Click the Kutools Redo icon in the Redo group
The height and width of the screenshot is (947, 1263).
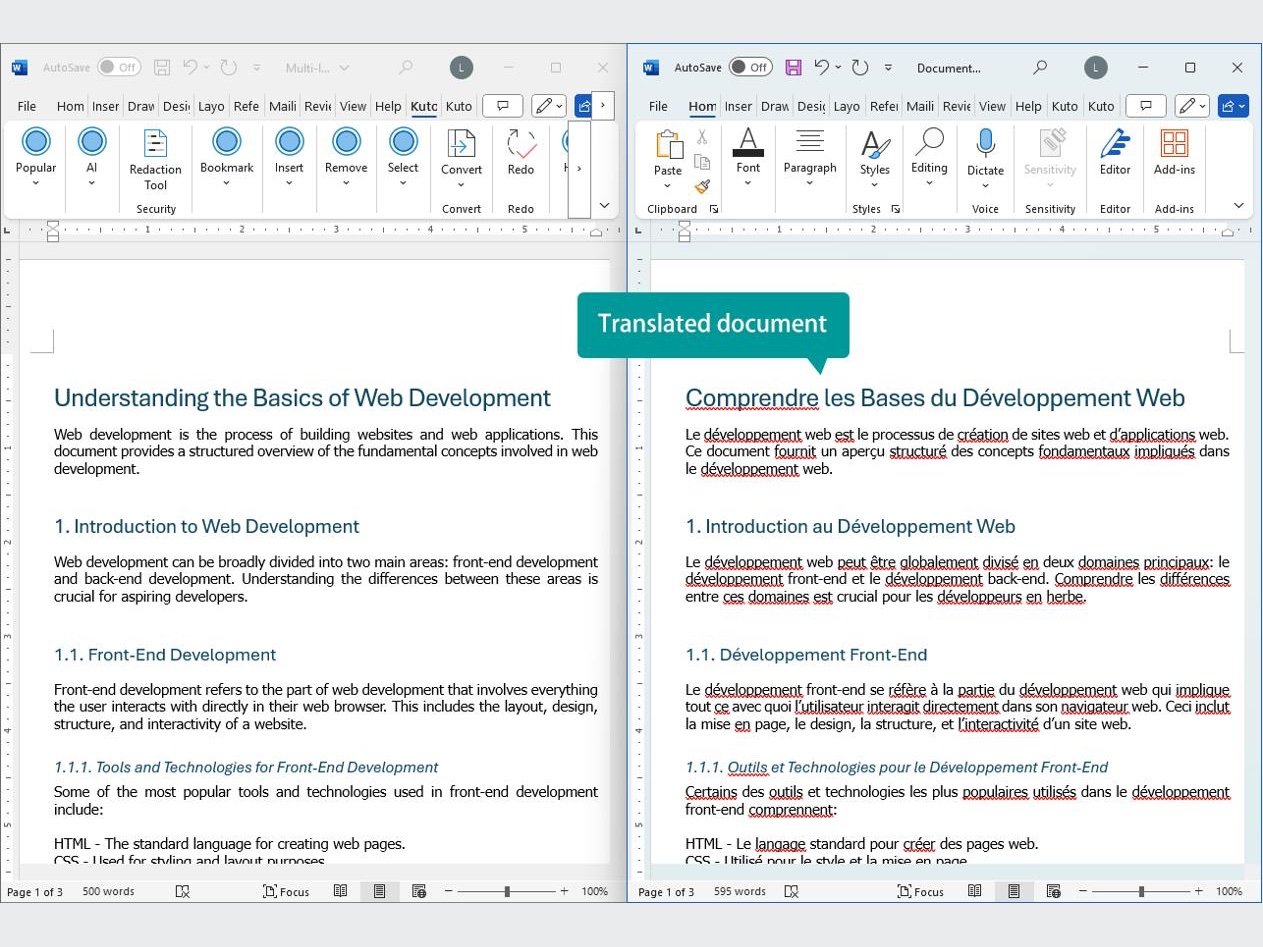click(x=521, y=143)
